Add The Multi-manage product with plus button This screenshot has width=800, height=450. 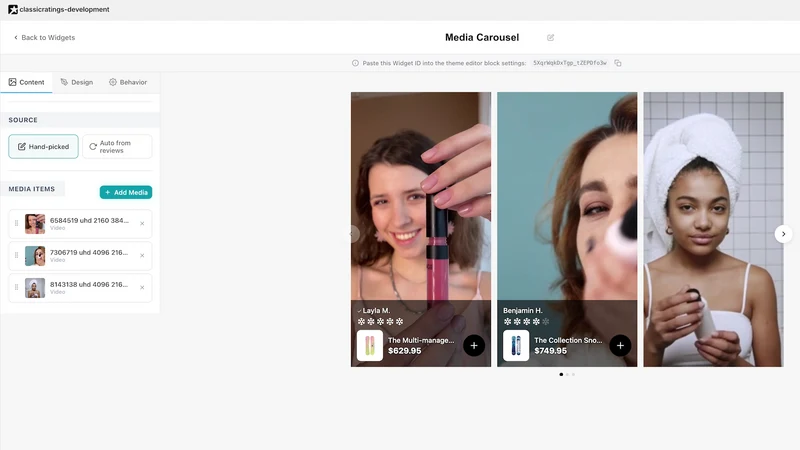click(474, 345)
